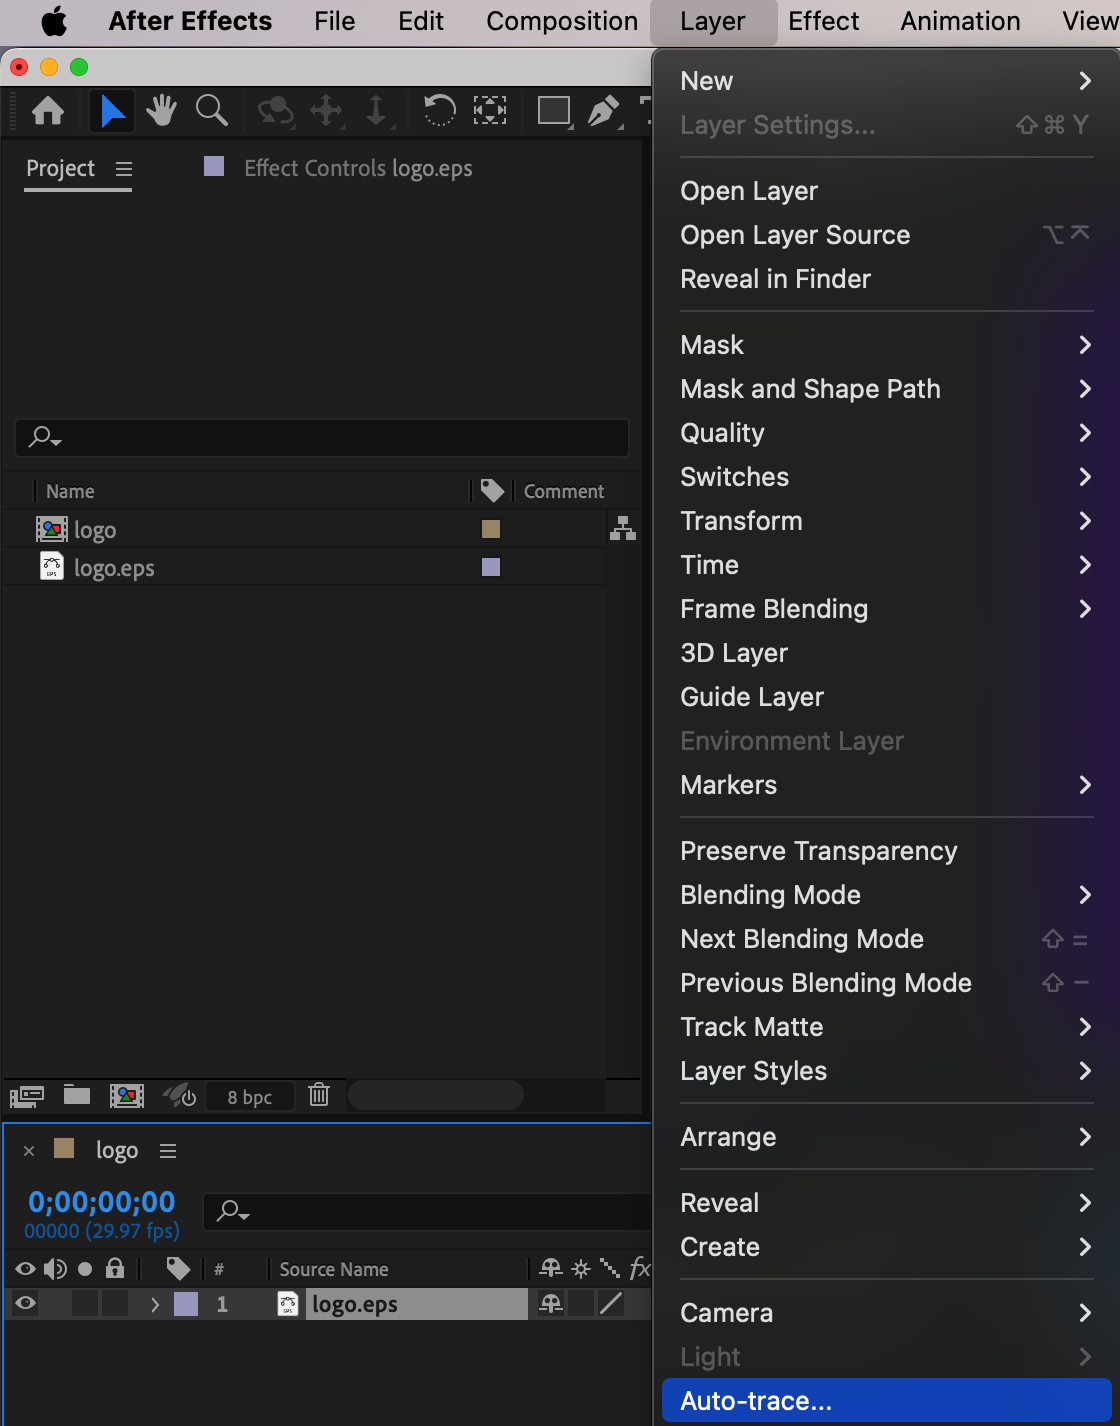Create a new folder in the project panel
Screen dimensions: 1120x1426
pos(76,1096)
